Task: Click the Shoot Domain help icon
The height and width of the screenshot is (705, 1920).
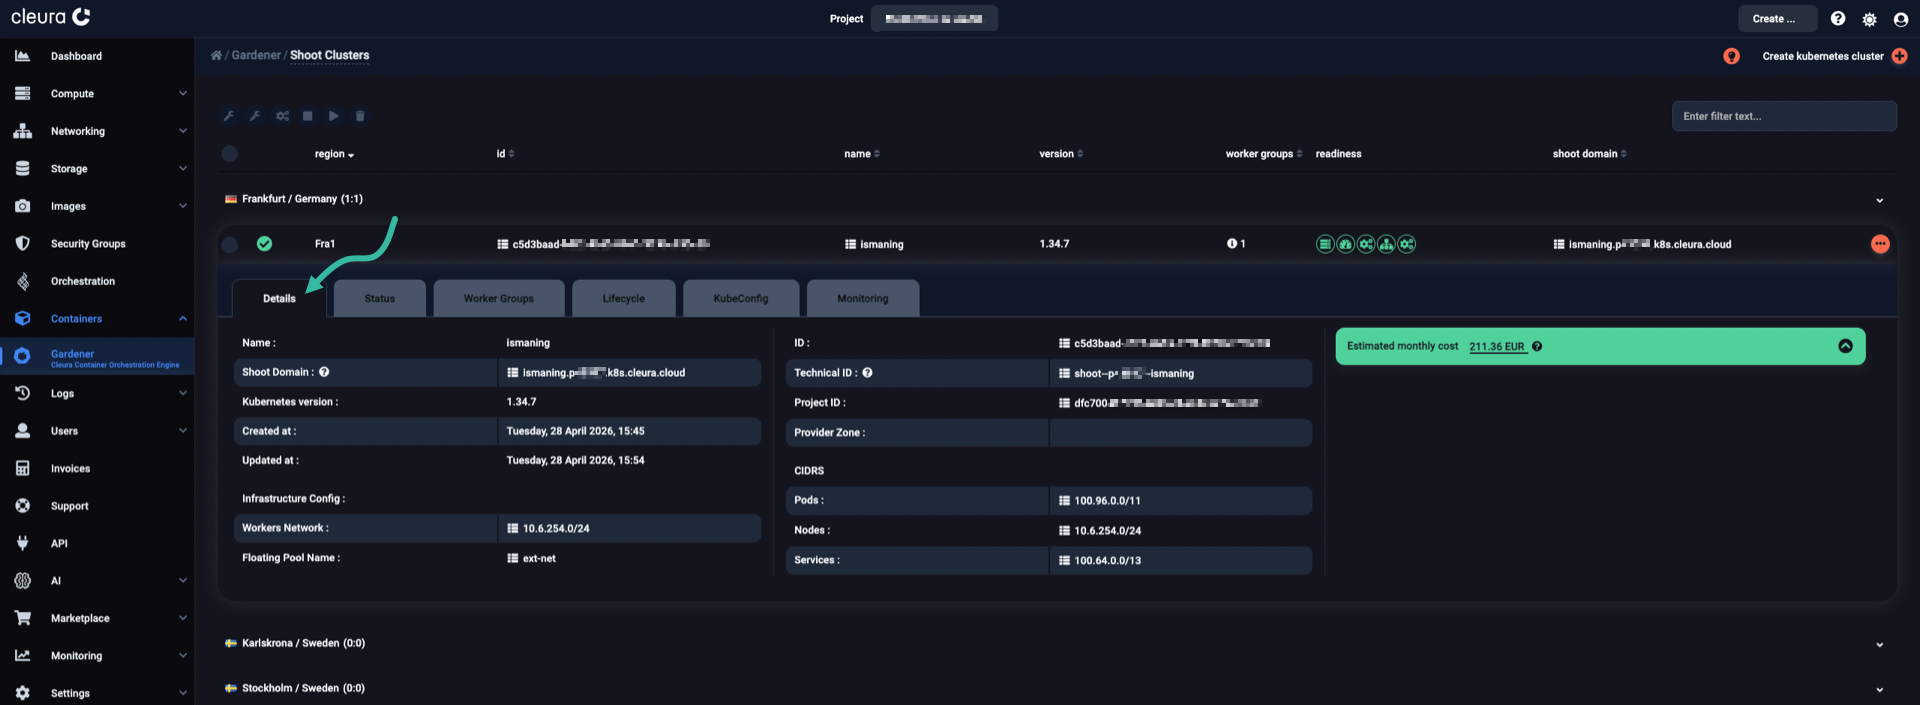Action: (324, 372)
